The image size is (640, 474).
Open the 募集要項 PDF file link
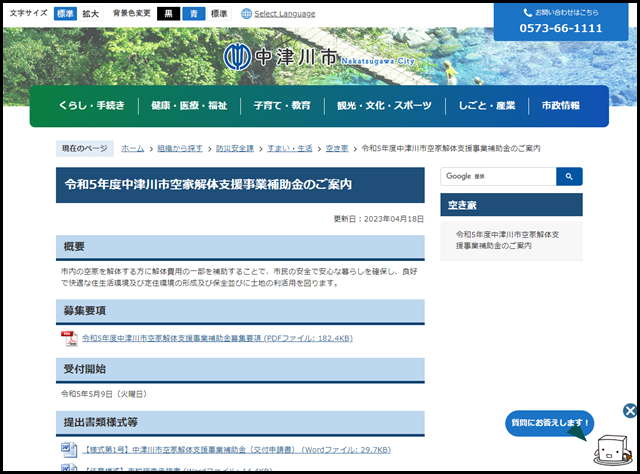click(217, 339)
